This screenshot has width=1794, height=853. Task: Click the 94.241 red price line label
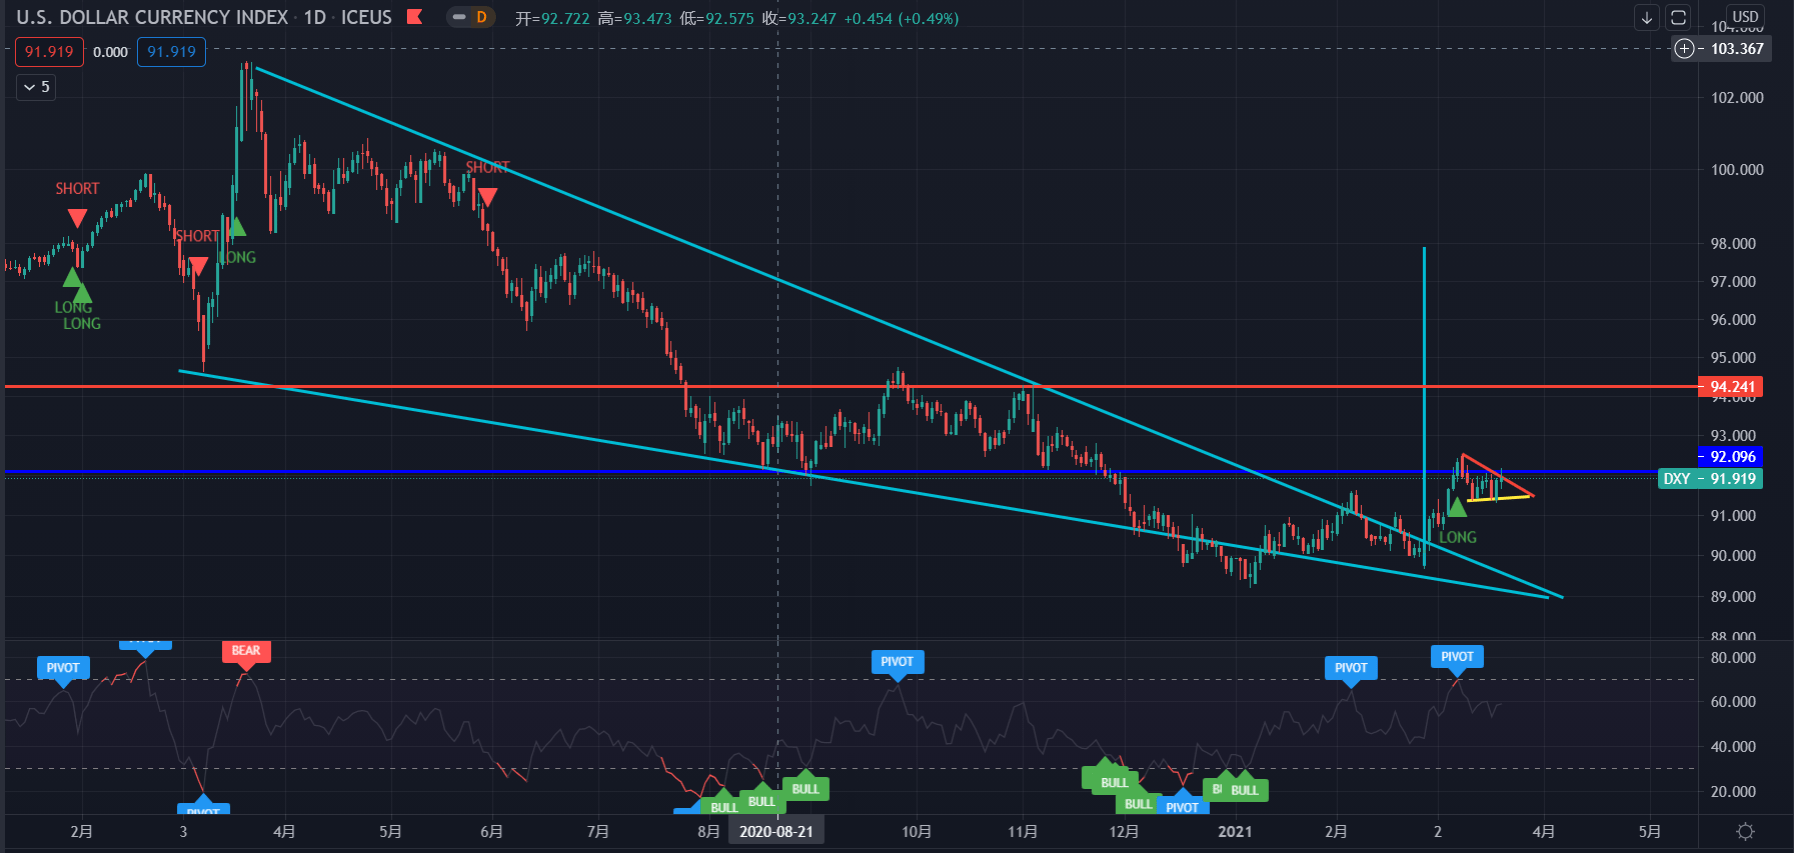click(1731, 387)
